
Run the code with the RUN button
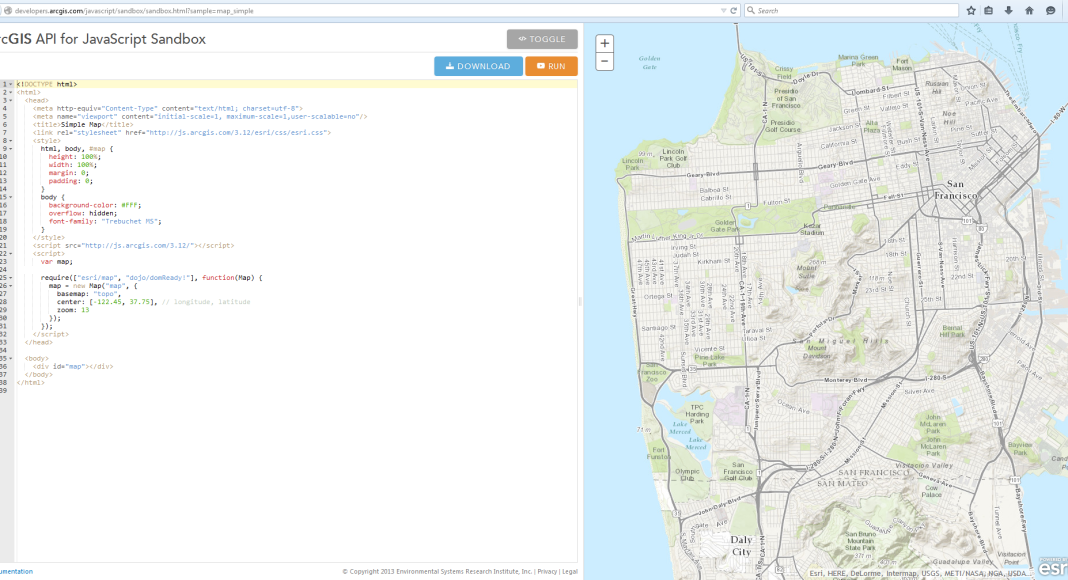pos(551,66)
